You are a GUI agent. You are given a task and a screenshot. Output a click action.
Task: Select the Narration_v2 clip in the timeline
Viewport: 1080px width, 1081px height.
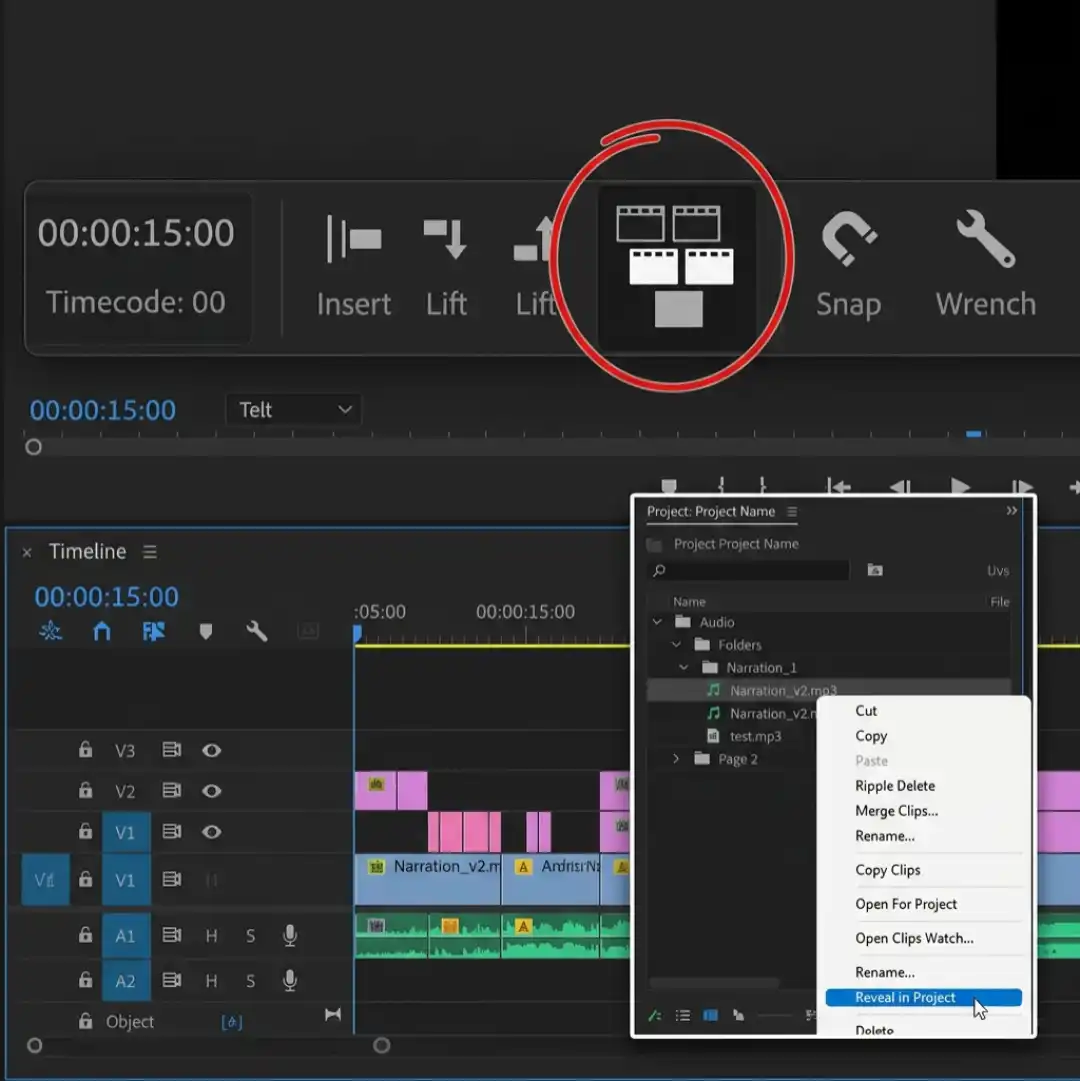pos(428,879)
